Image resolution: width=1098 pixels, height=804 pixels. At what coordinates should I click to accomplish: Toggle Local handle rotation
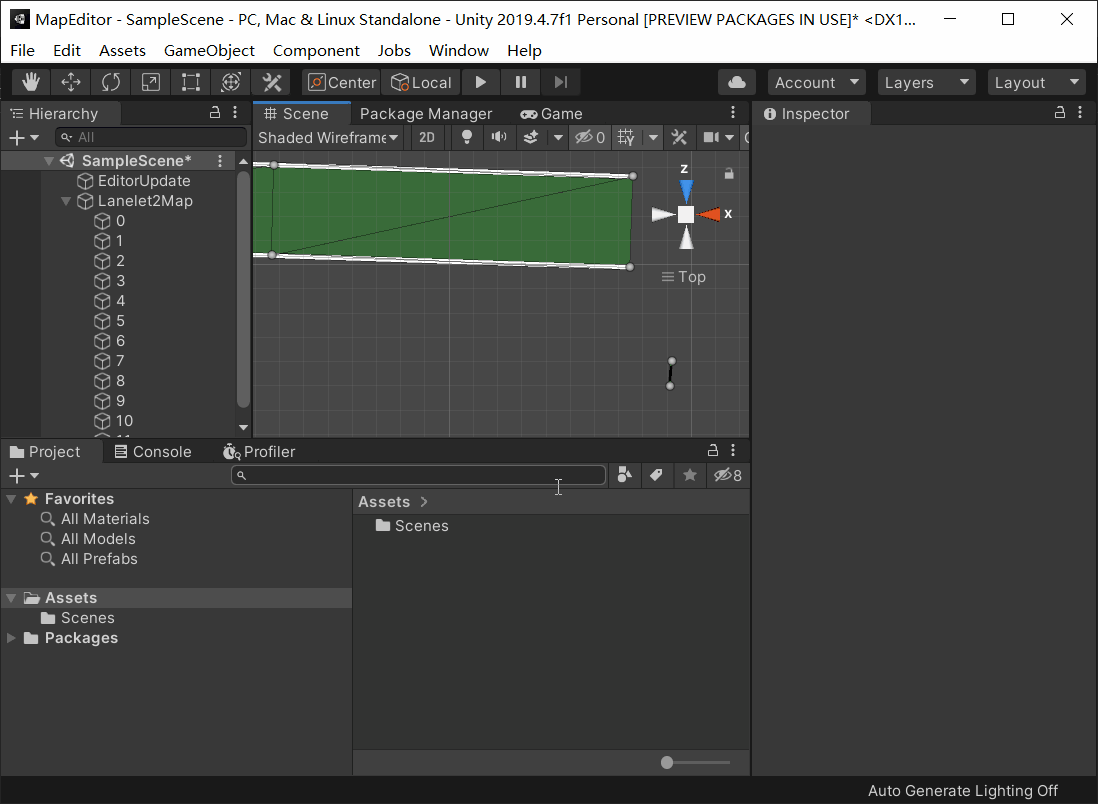(x=421, y=83)
